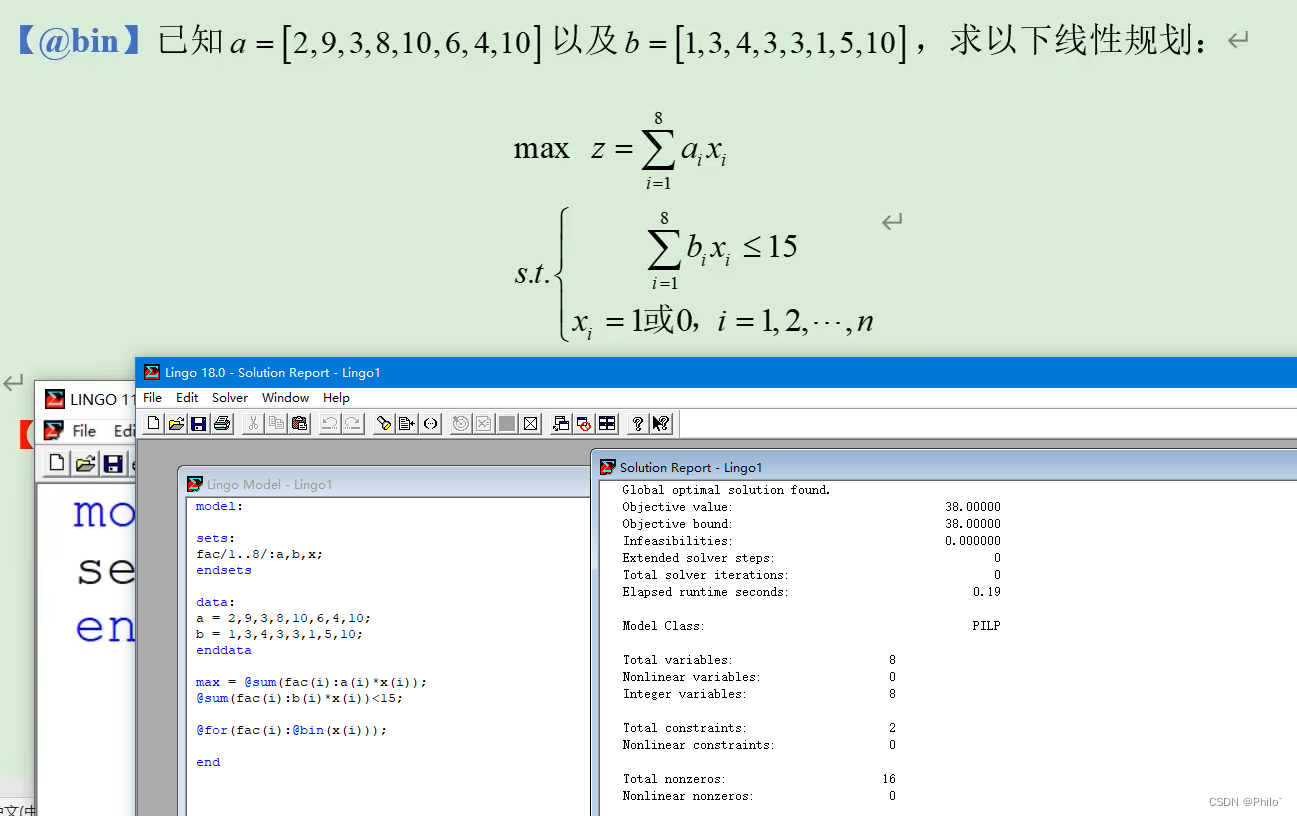The height and width of the screenshot is (816, 1297).
Task: Click the Redo arrow icon
Action: point(353,424)
